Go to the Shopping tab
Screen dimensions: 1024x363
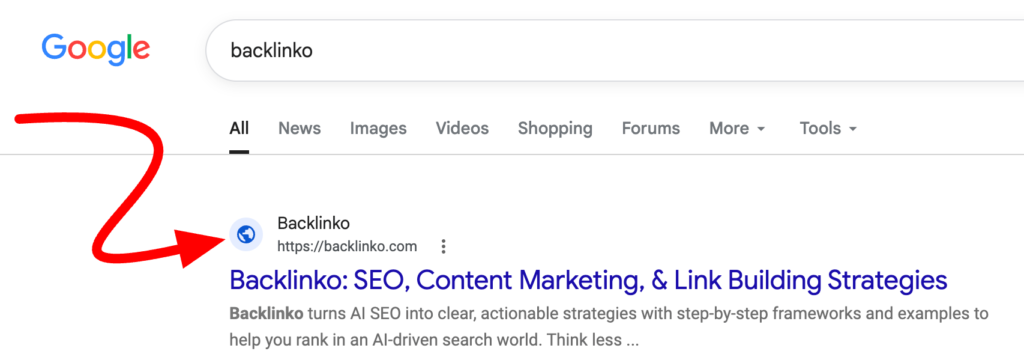[555, 129]
